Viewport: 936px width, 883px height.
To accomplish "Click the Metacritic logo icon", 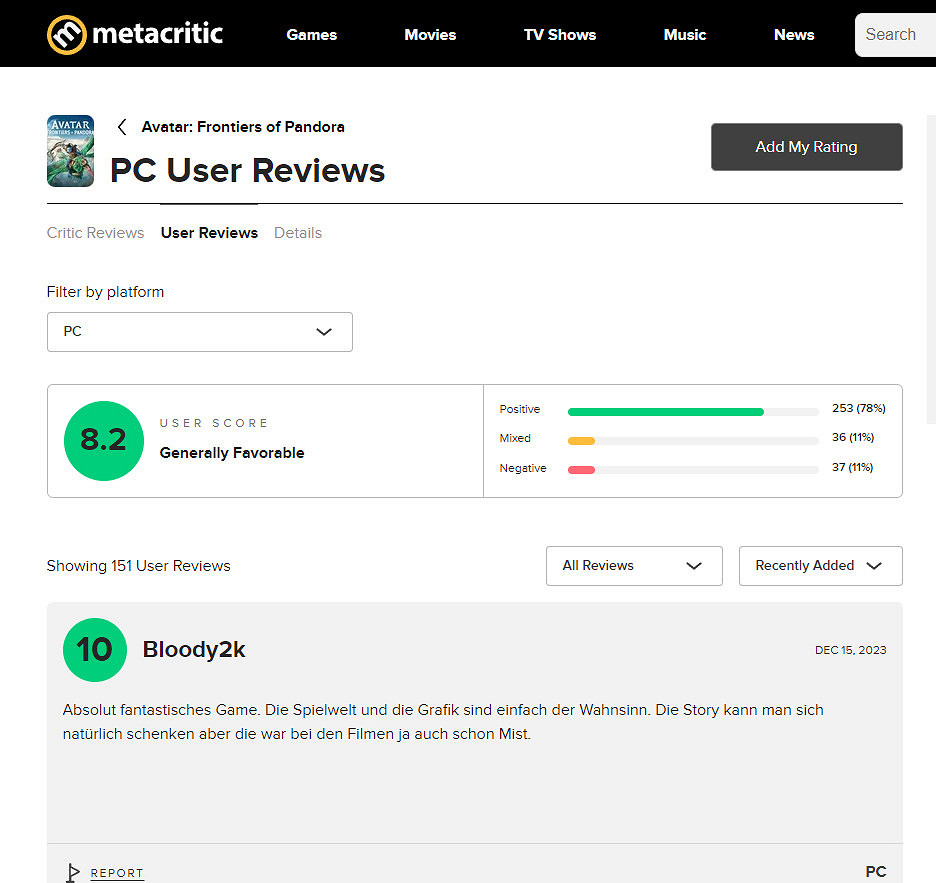I will coord(67,35).
